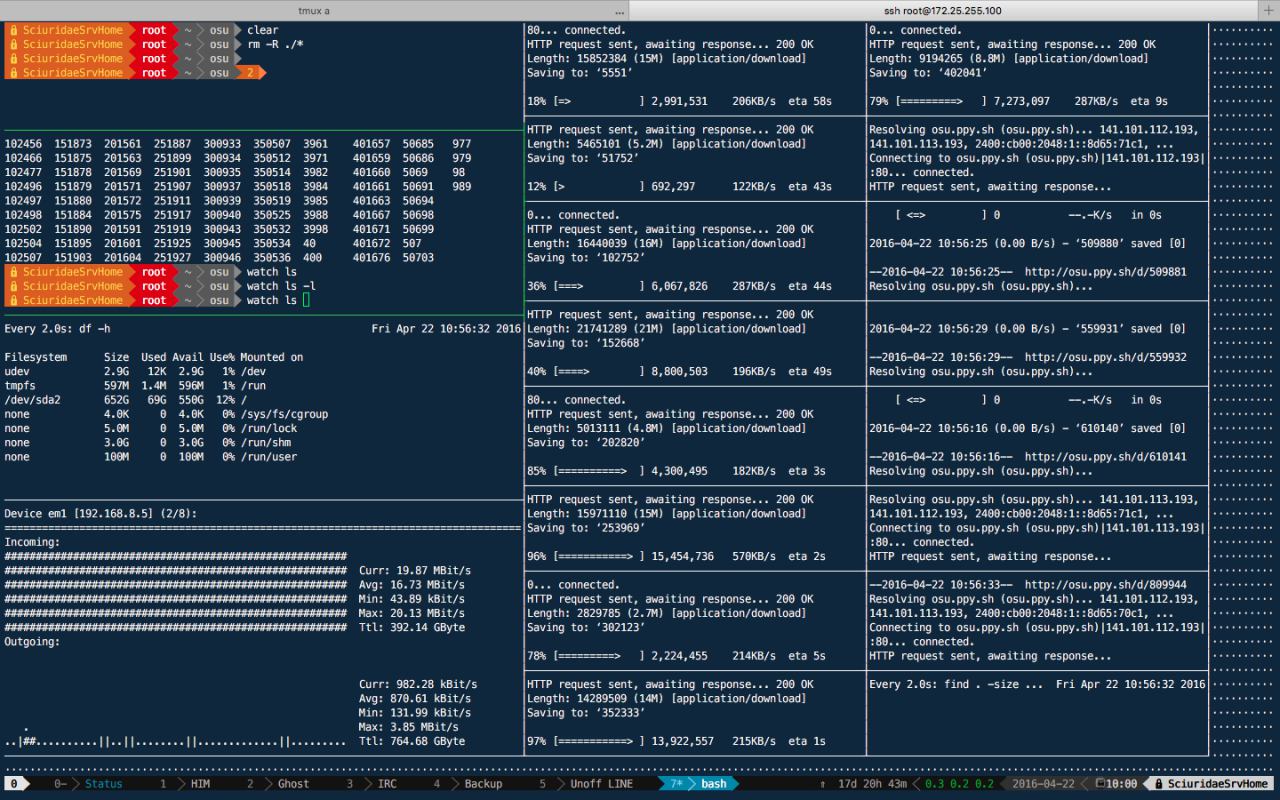Click the SciuridaeSrvHome hostname in status bar

coord(1216,784)
